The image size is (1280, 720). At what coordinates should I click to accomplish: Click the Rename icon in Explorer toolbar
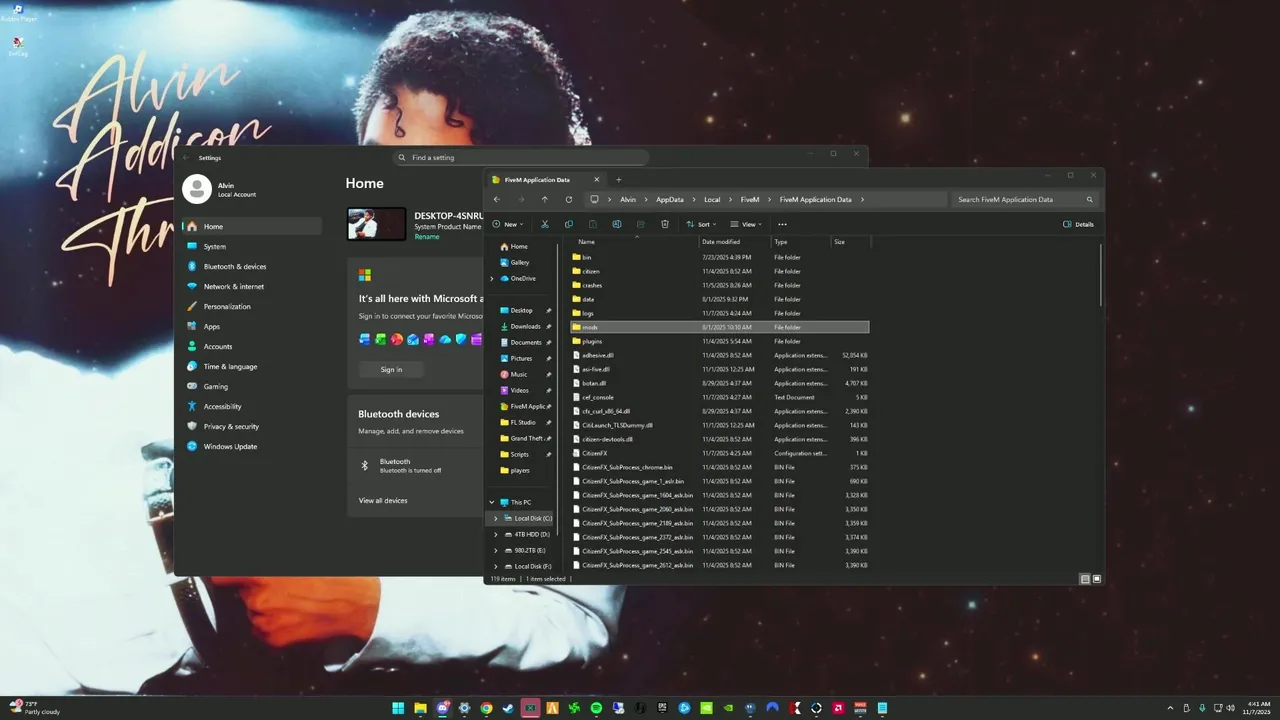617,224
